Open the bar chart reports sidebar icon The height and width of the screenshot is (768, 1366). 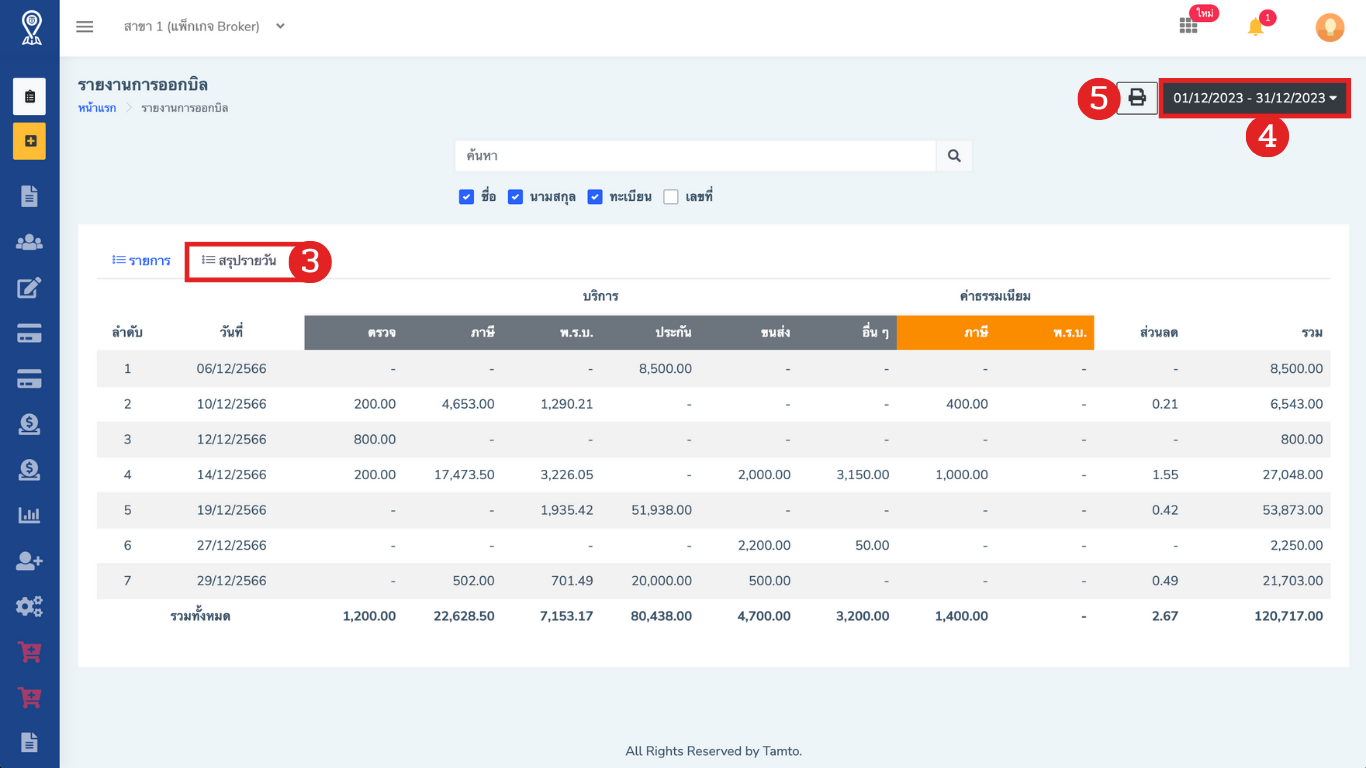[30, 515]
